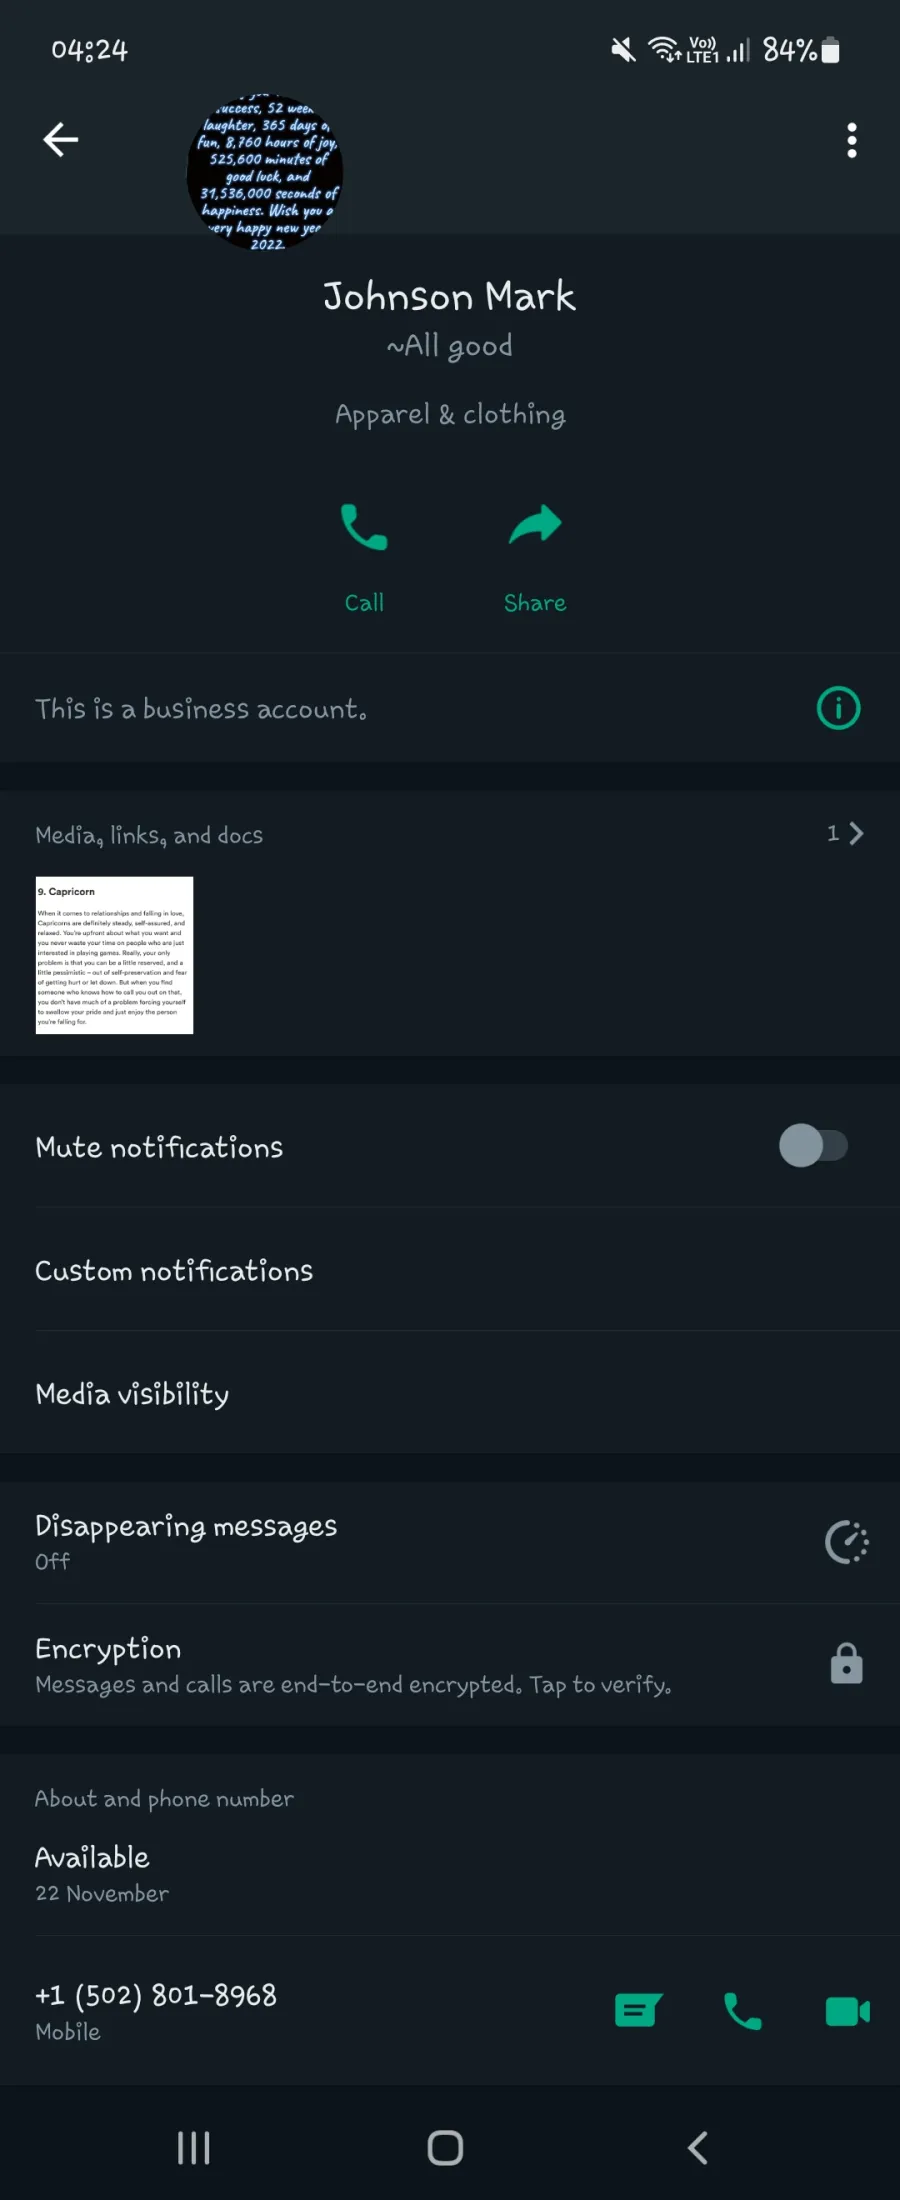This screenshot has width=900, height=2200.
Task: Open Media visibility options
Action: pyautogui.click(x=450, y=1393)
